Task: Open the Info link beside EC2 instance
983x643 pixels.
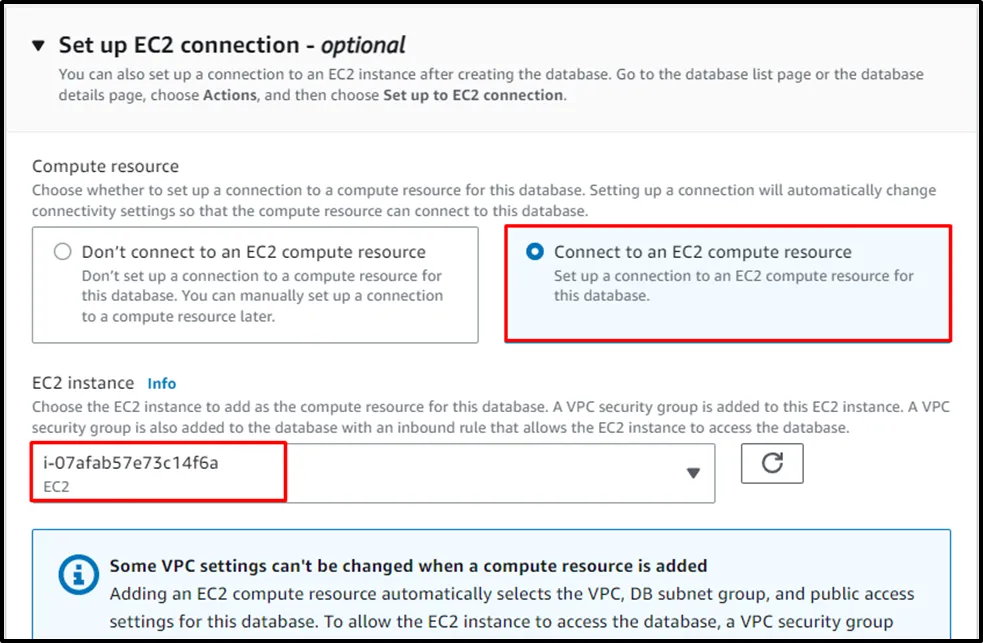Action: pyautogui.click(x=161, y=383)
